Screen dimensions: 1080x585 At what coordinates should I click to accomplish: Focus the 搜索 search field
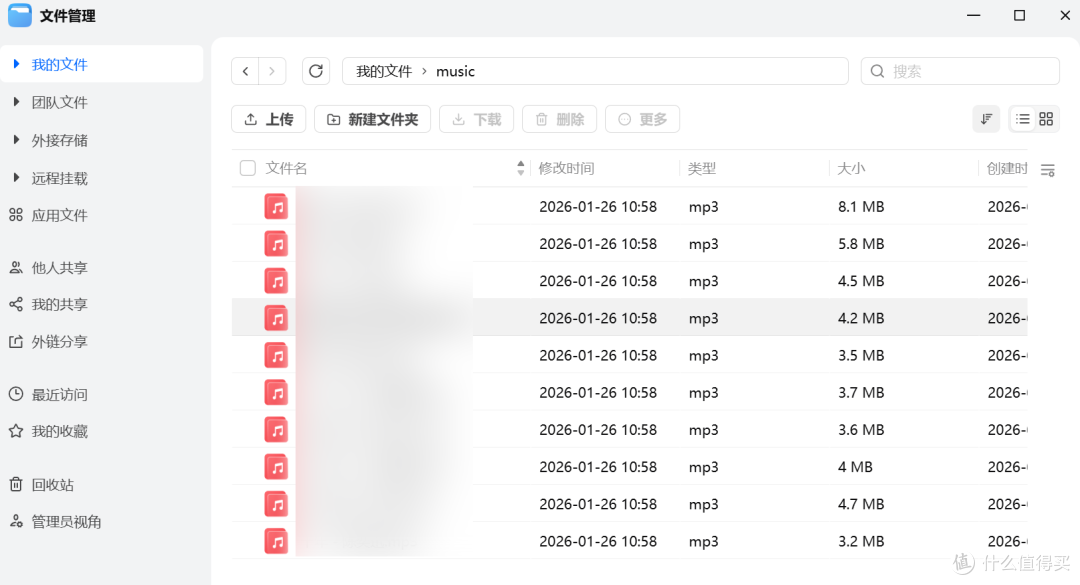960,71
